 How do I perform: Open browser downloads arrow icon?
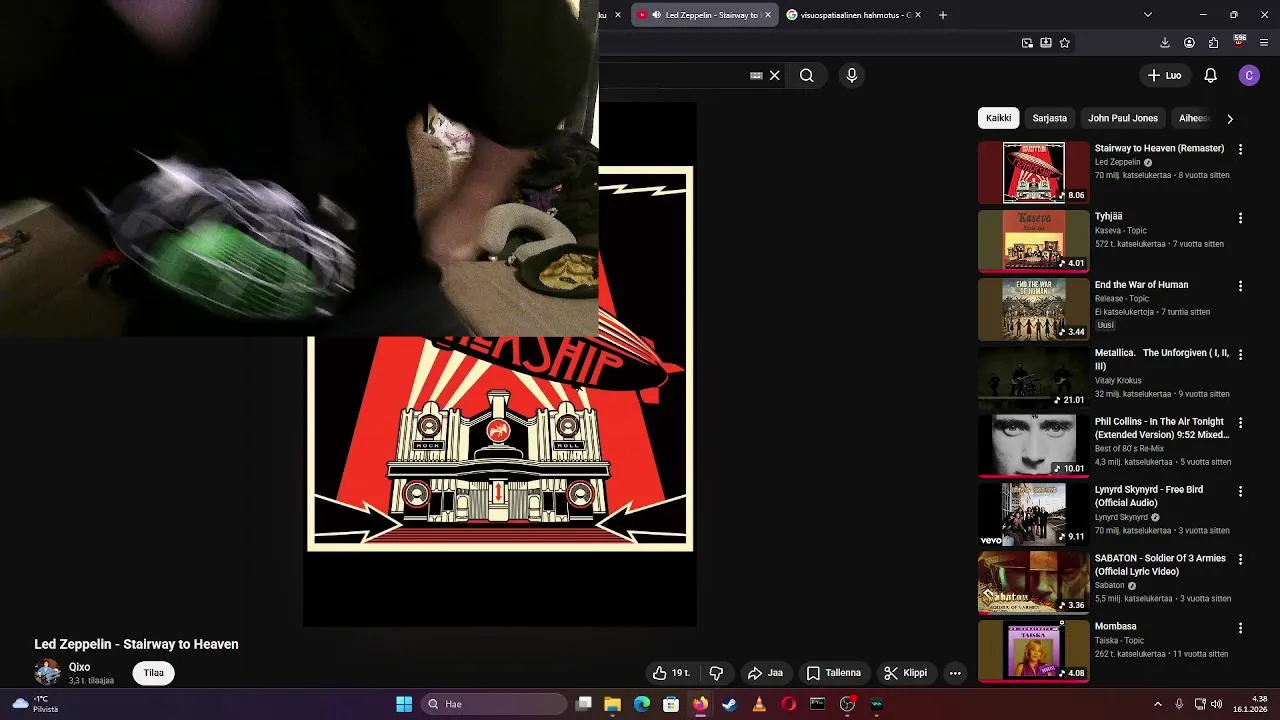[1164, 43]
